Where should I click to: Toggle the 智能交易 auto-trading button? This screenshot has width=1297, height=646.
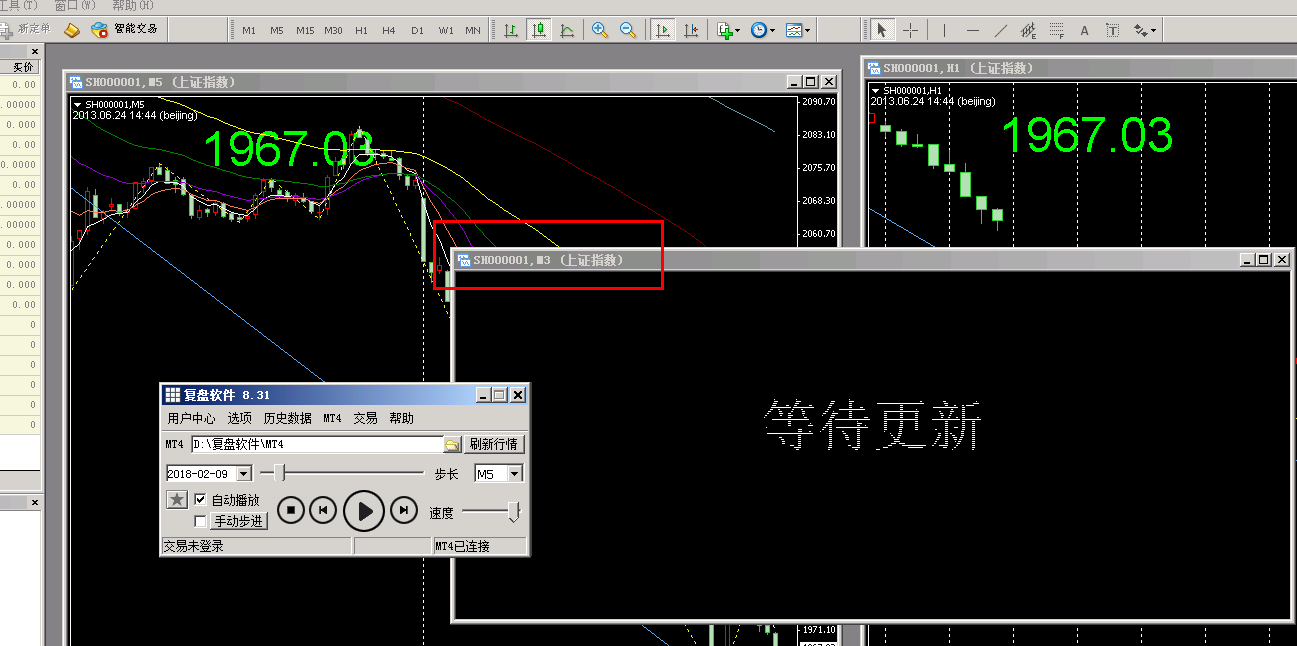[126, 29]
